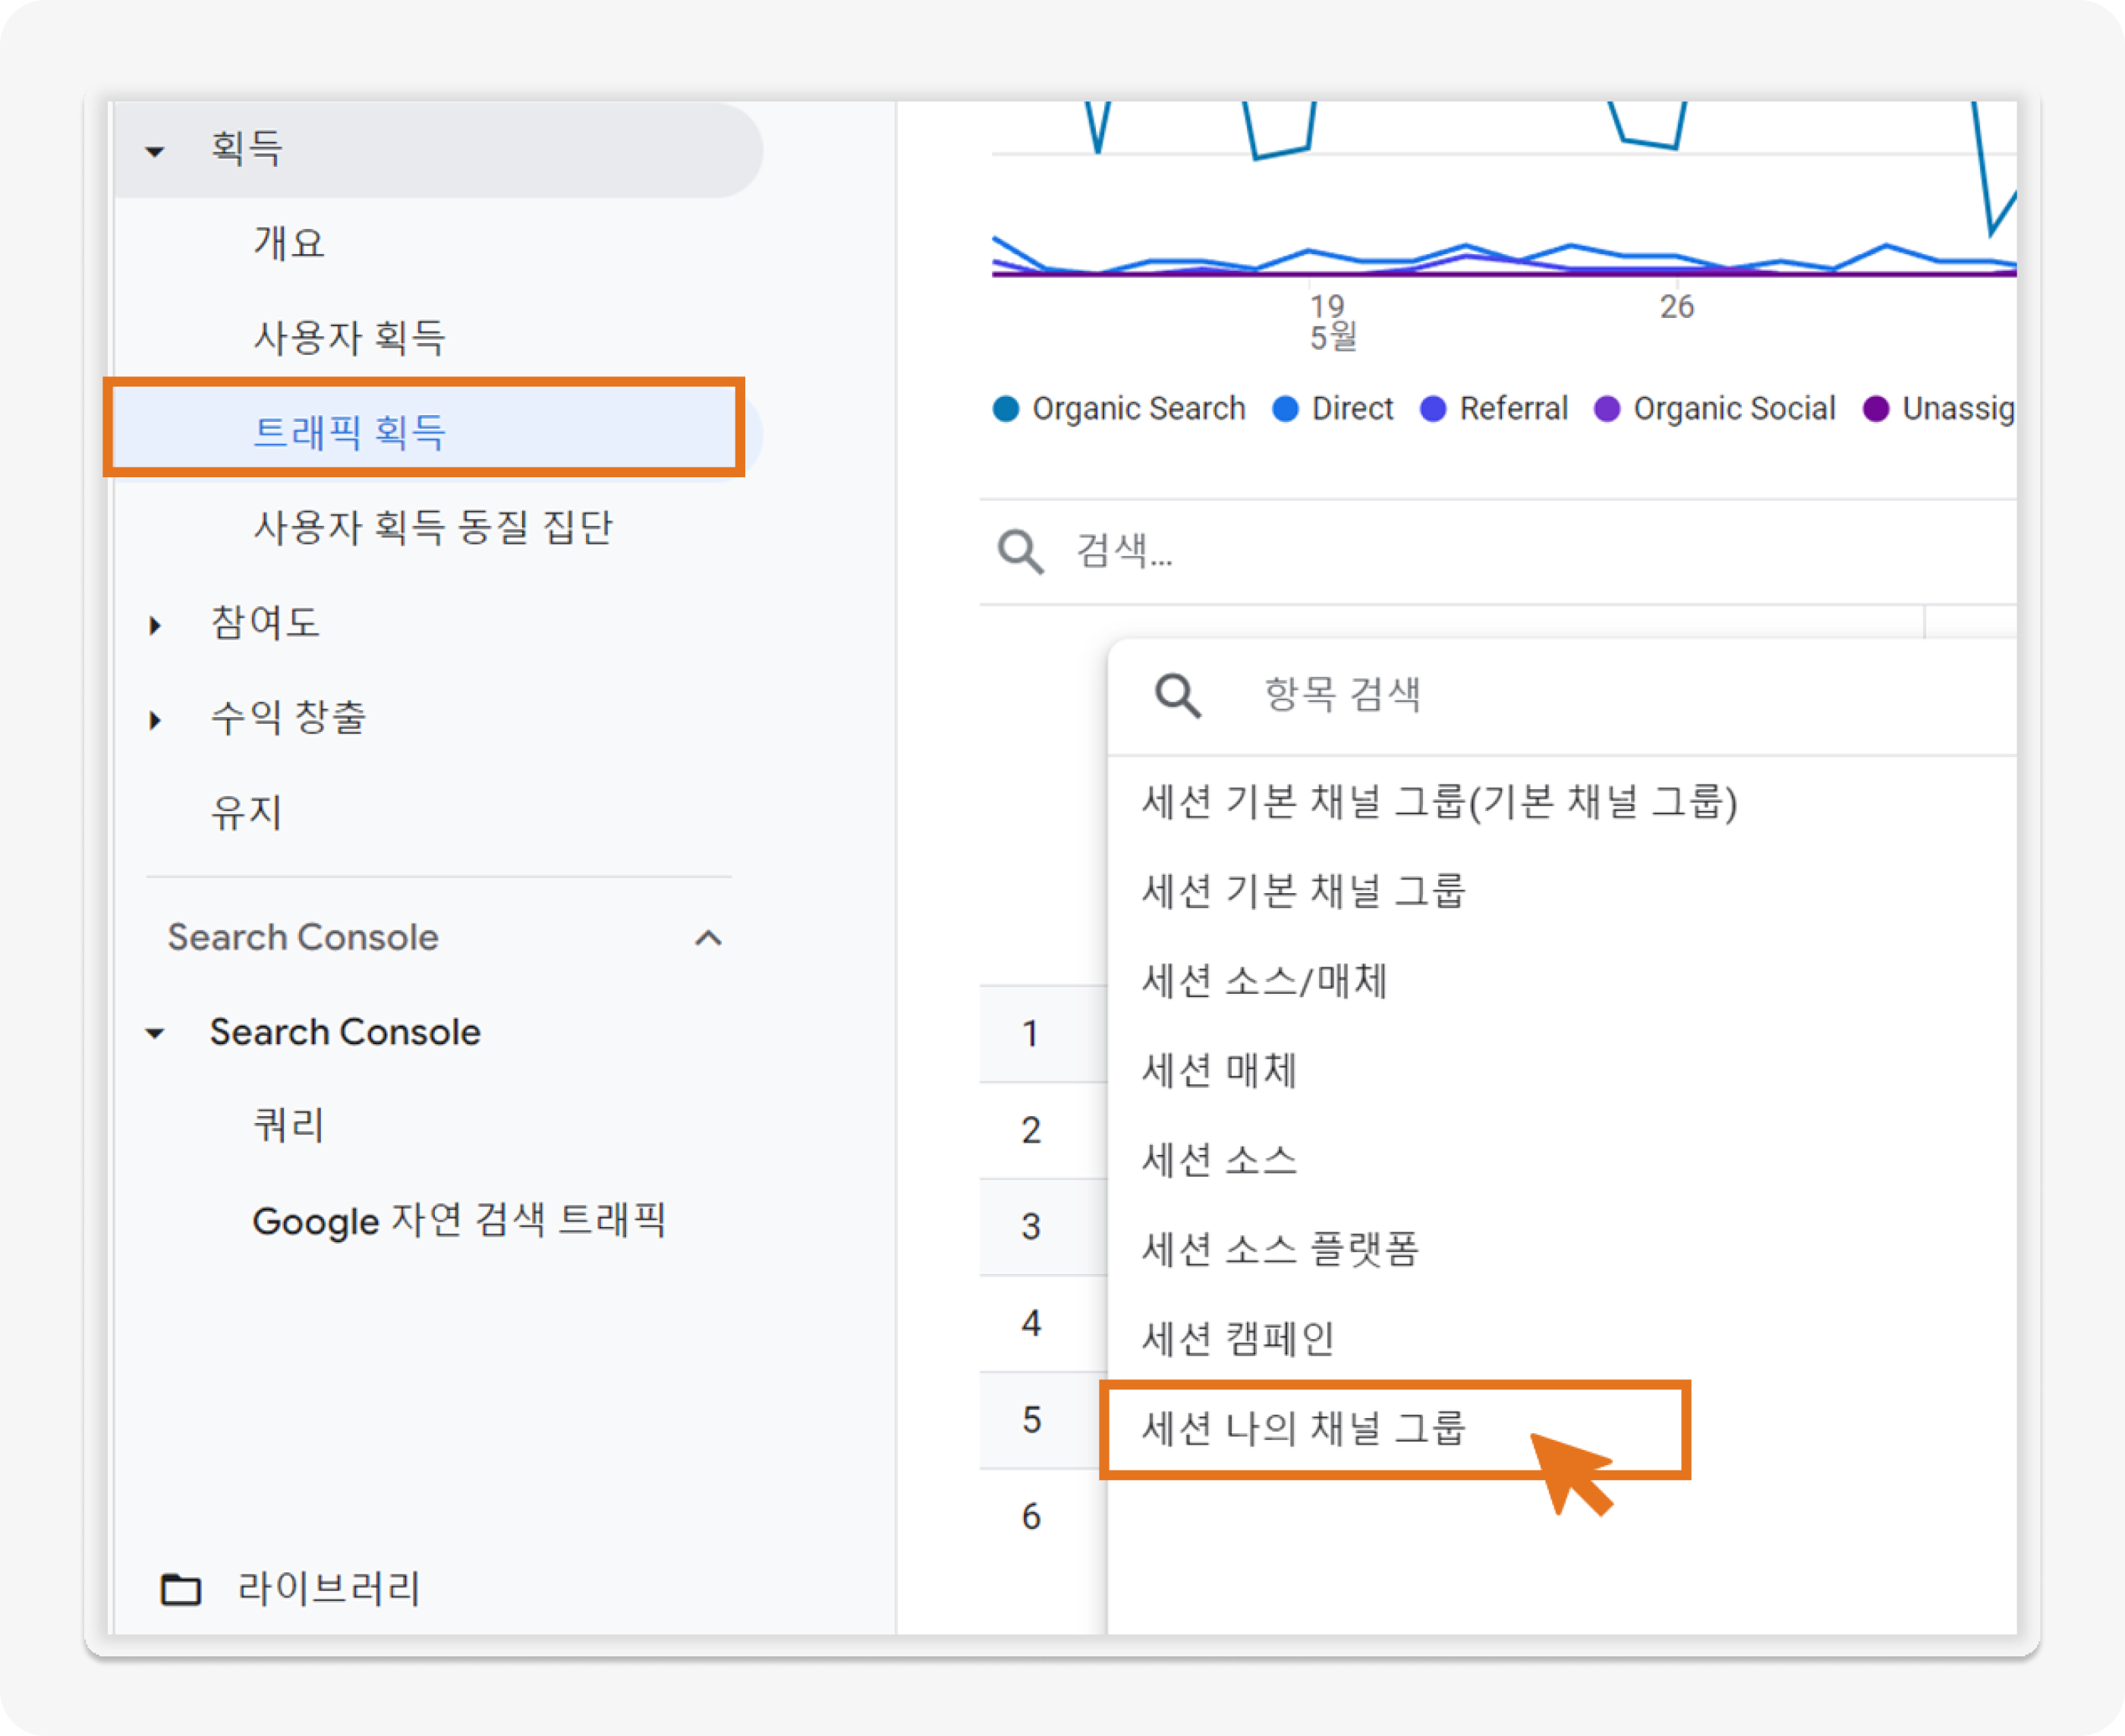Click the 수익 창출 section label
2125x1736 pixels.
pos(288,717)
